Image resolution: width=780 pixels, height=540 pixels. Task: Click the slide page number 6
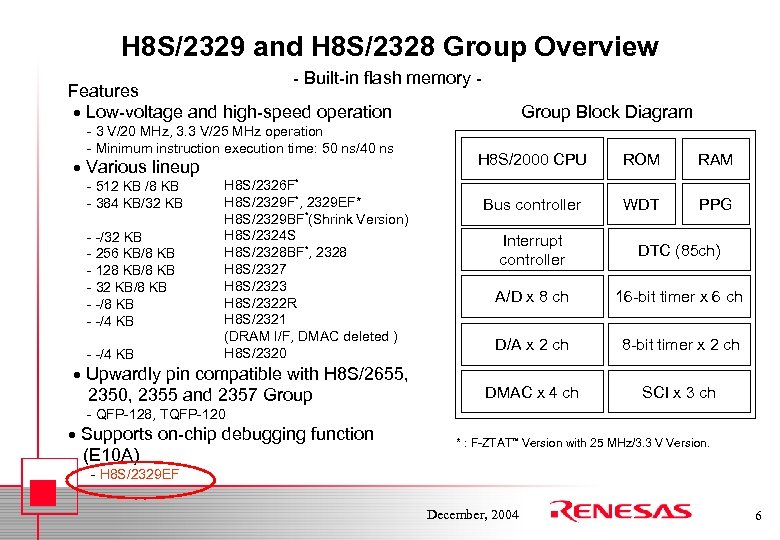tap(758, 516)
